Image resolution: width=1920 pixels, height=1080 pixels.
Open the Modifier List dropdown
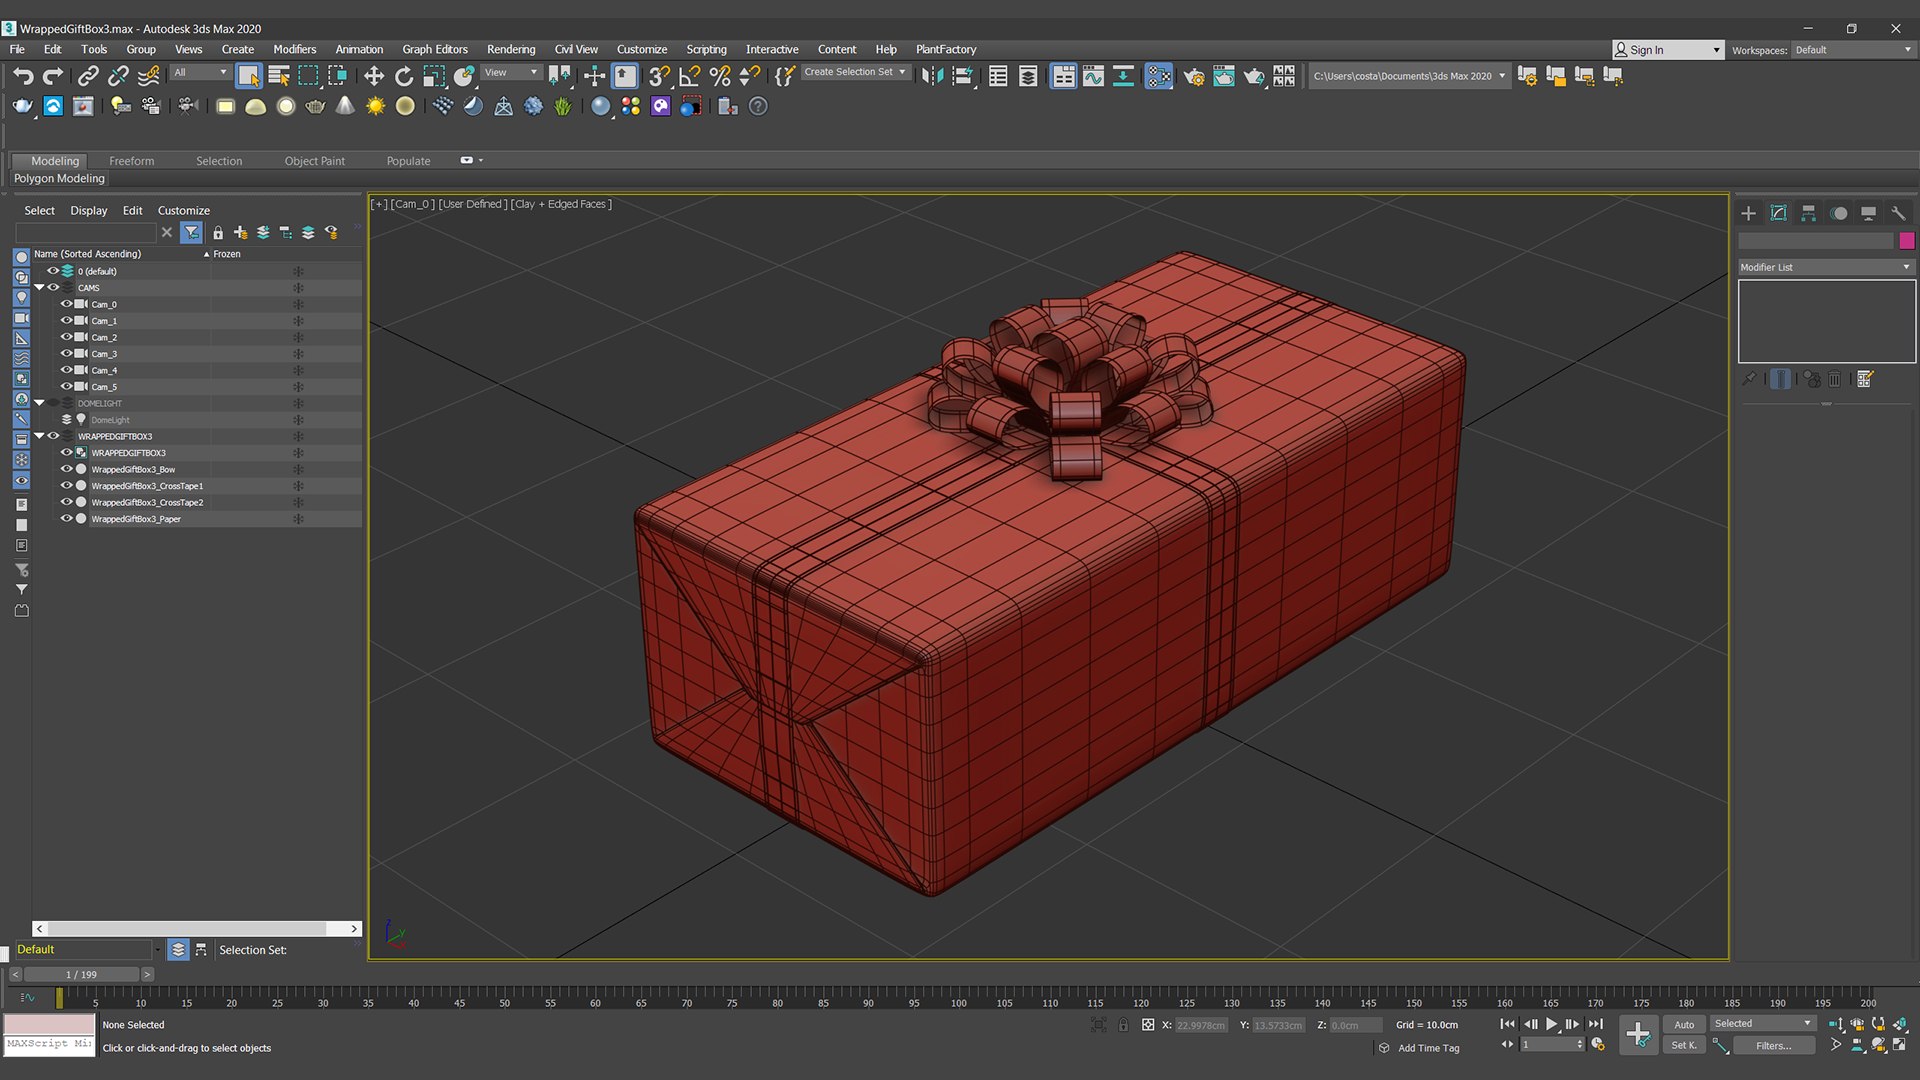pyautogui.click(x=1825, y=267)
